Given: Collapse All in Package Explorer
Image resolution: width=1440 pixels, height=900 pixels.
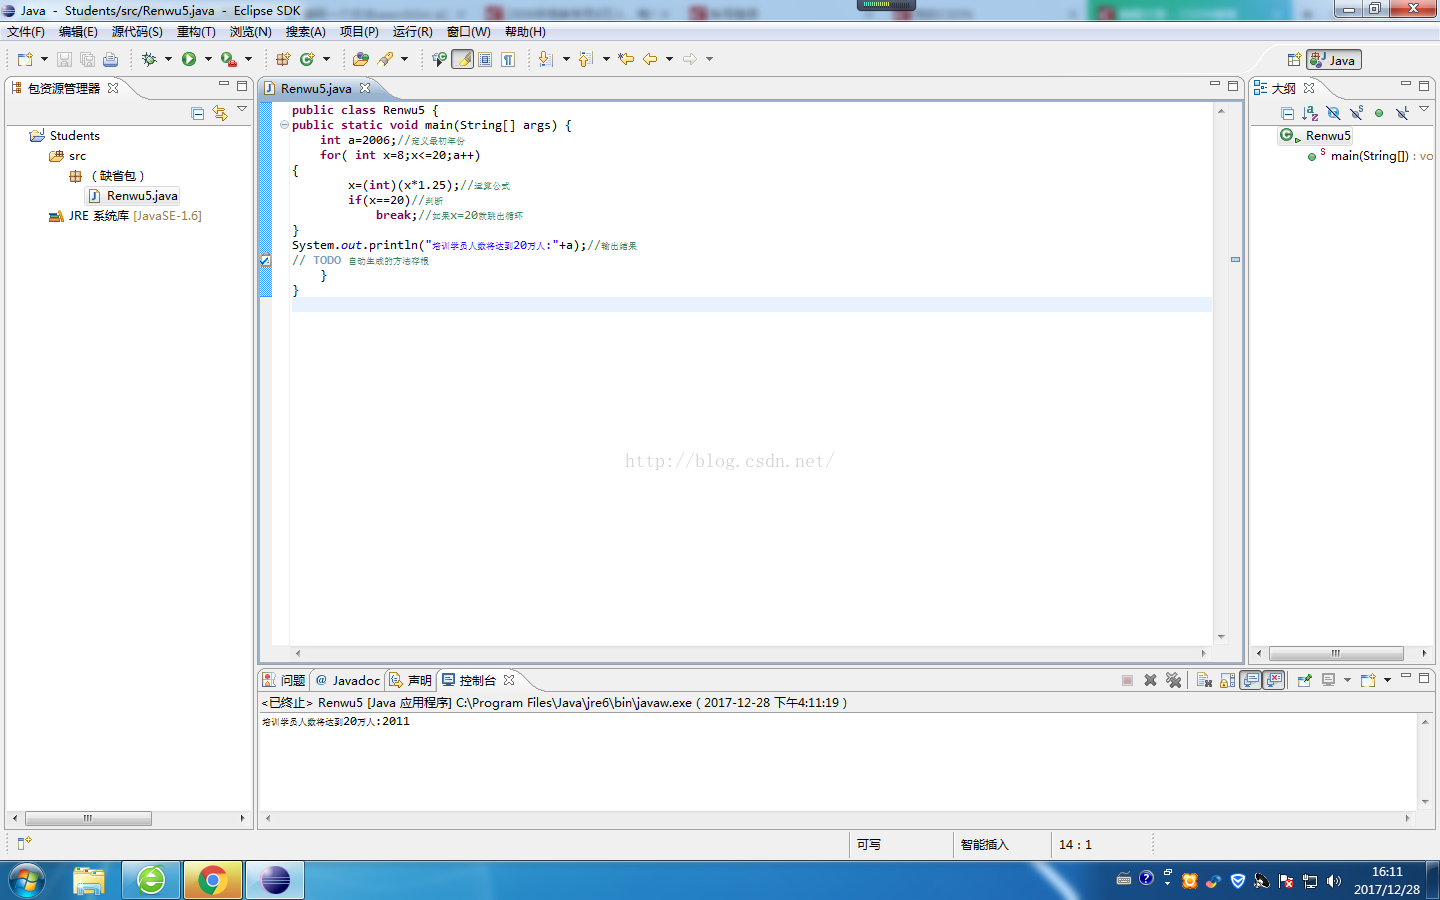Looking at the screenshot, I should tap(197, 113).
